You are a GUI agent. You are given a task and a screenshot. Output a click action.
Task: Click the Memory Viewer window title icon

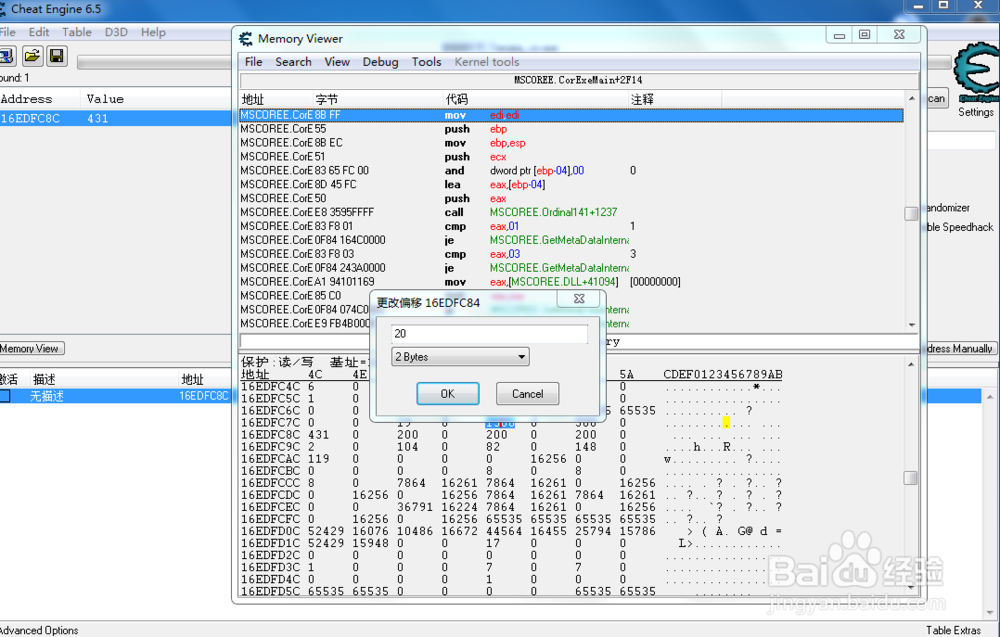pyautogui.click(x=246, y=39)
